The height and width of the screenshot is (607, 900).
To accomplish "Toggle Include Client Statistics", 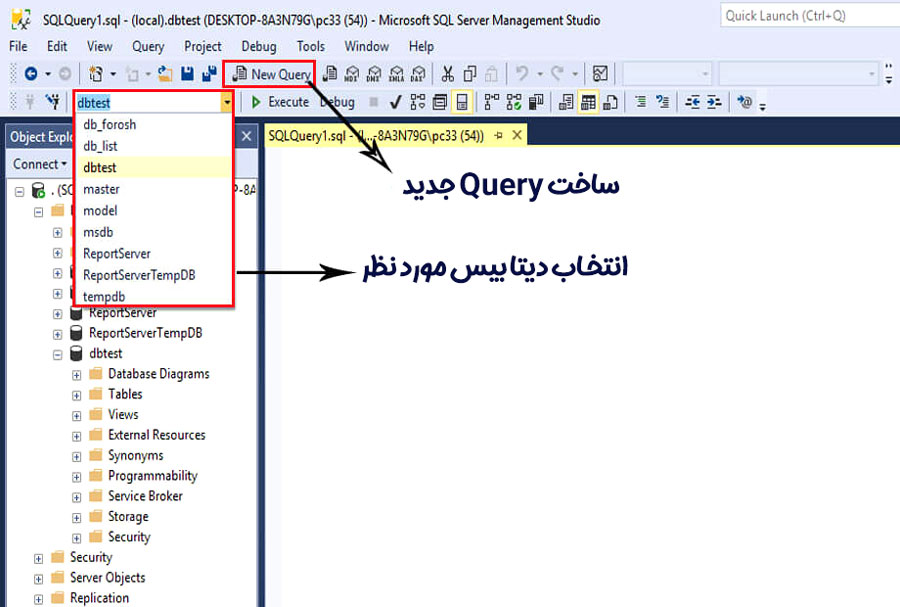I will click(x=536, y=102).
